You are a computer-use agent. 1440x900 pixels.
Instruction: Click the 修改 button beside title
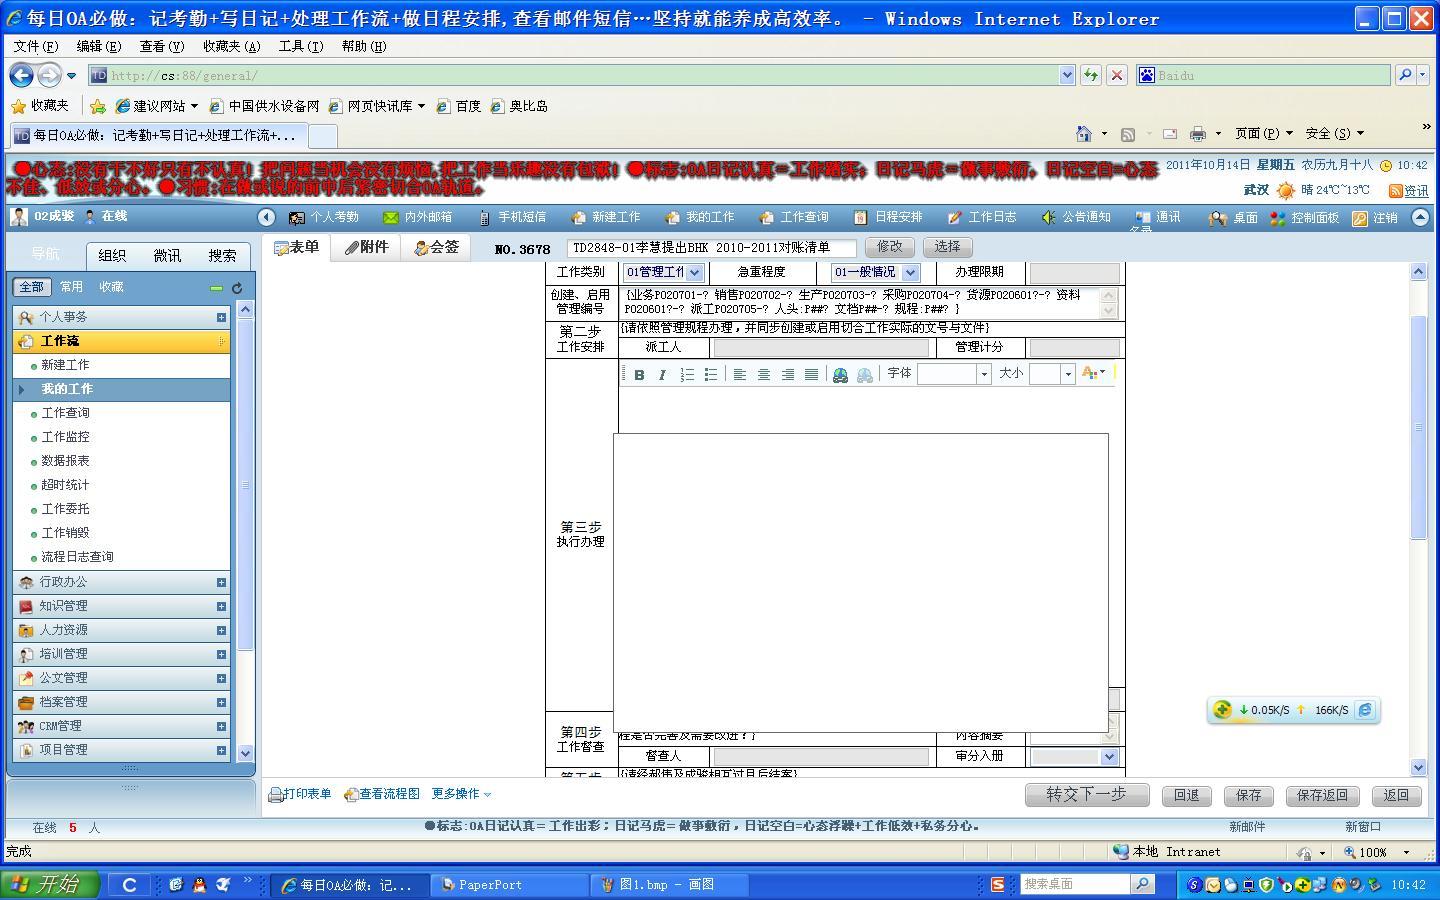[x=889, y=247]
